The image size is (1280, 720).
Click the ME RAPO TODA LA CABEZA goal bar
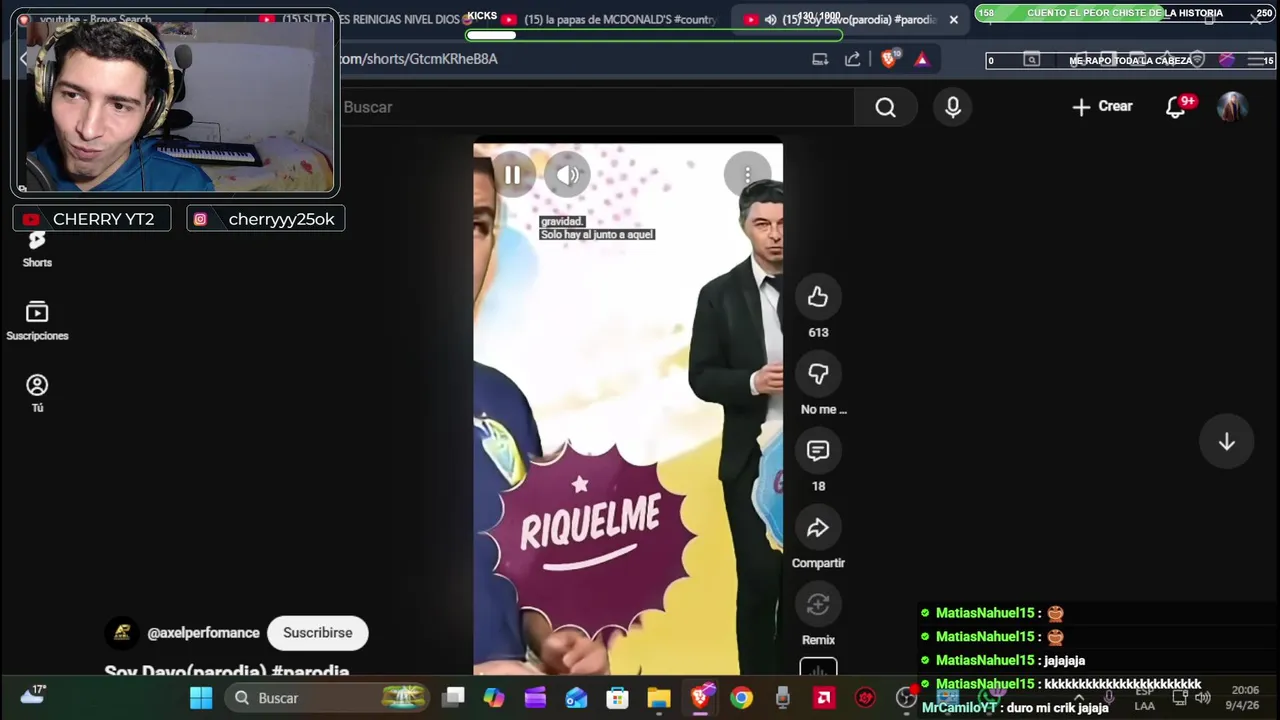click(1131, 61)
